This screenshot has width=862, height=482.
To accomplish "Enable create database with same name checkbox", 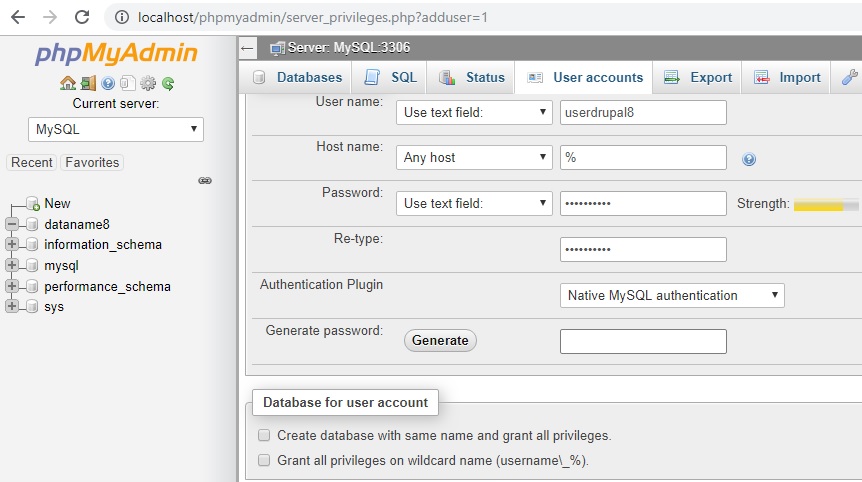I will 264,435.
